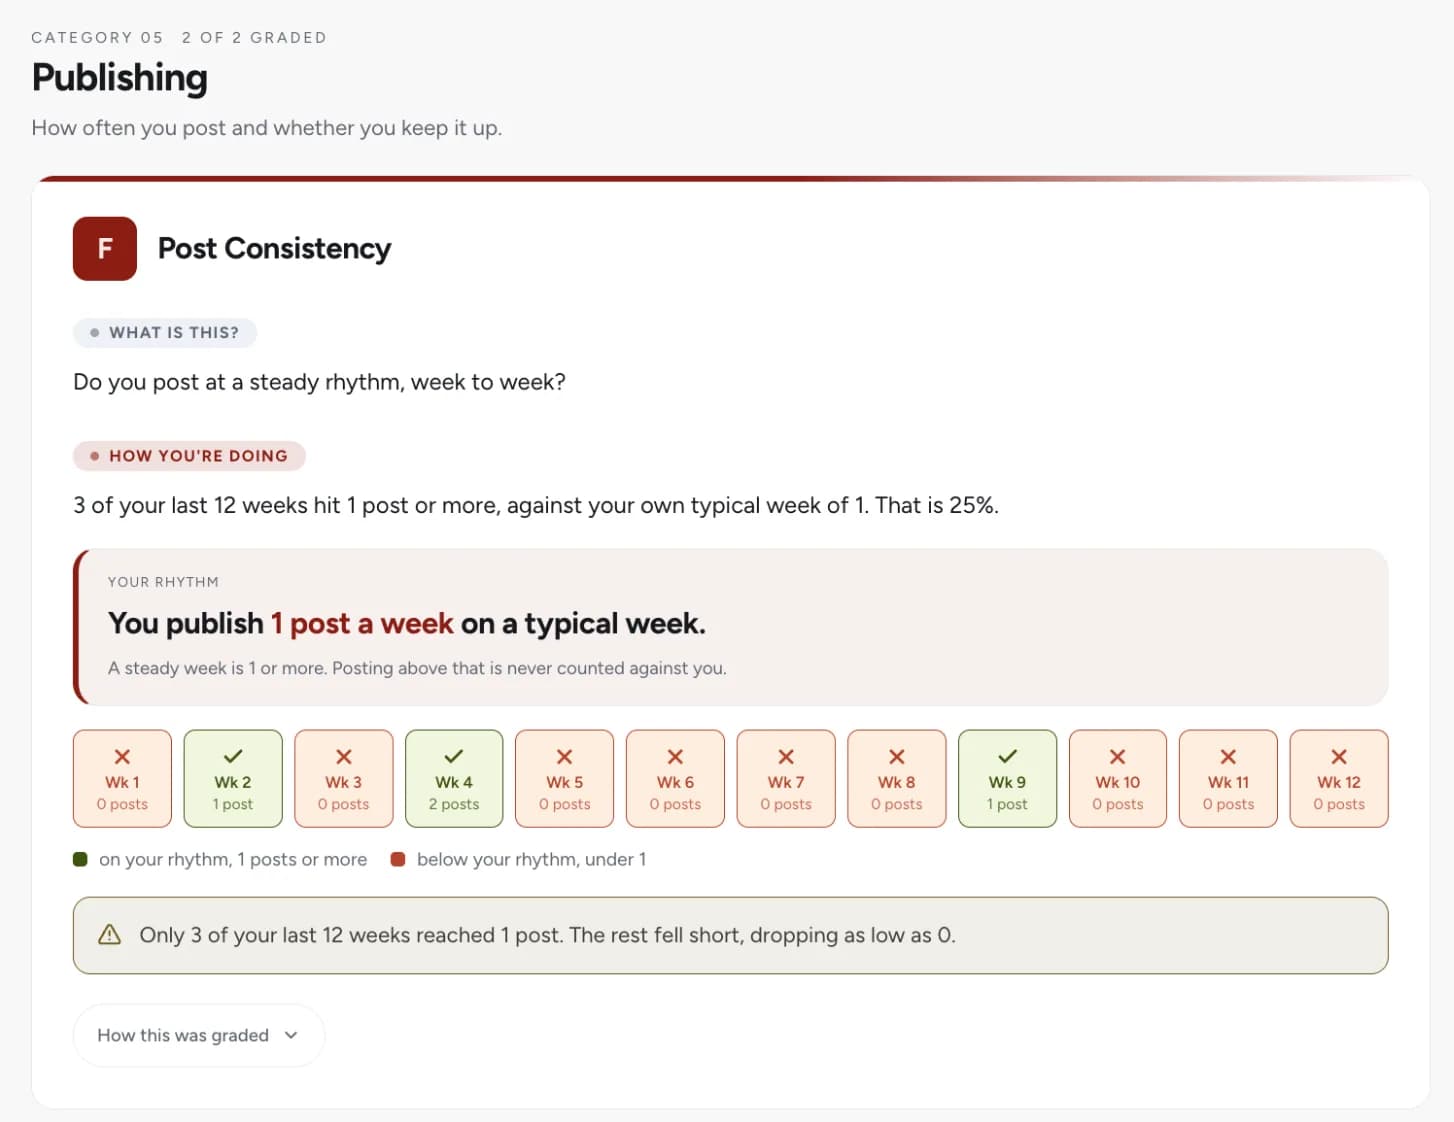
Task: Click the Wk 12 cross mark icon
Action: (x=1339, y=757)
